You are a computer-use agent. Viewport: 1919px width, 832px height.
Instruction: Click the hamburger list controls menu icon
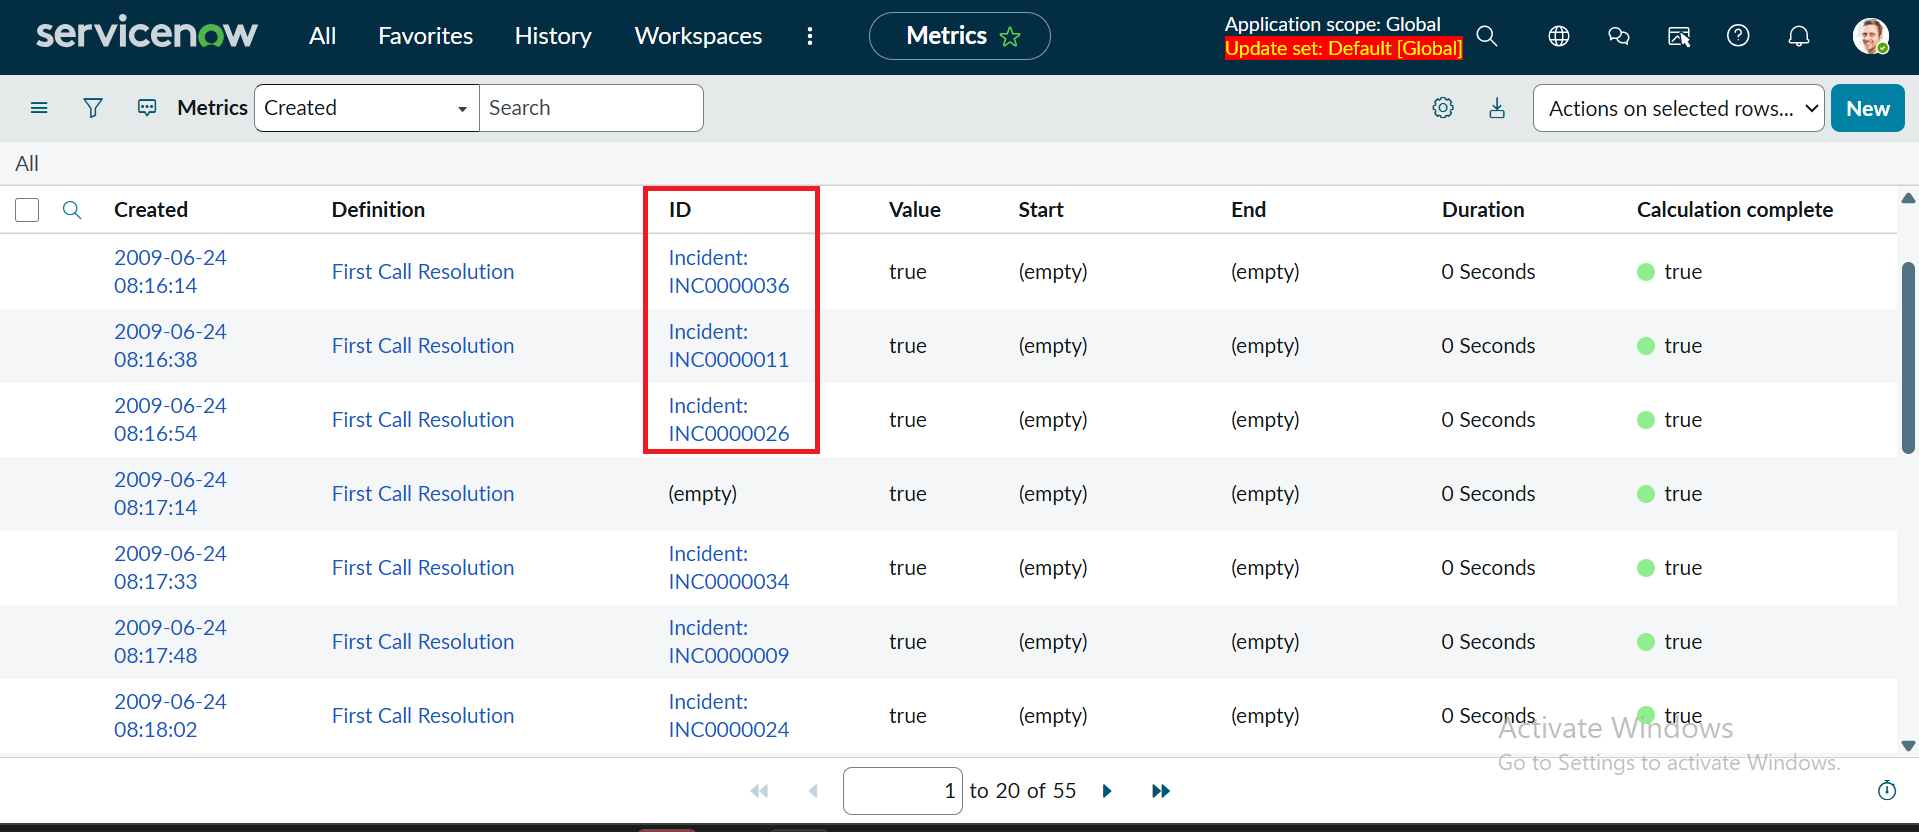pos(39,108)
